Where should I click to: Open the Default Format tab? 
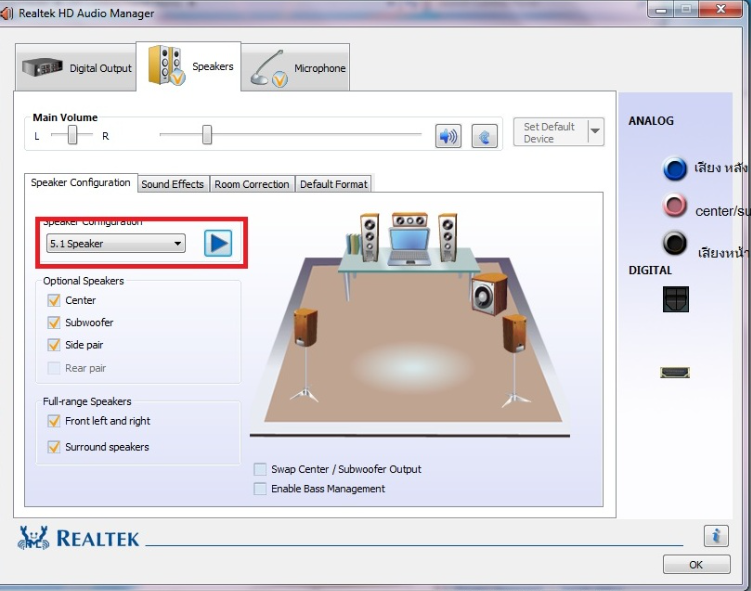[x=333, y=184]
